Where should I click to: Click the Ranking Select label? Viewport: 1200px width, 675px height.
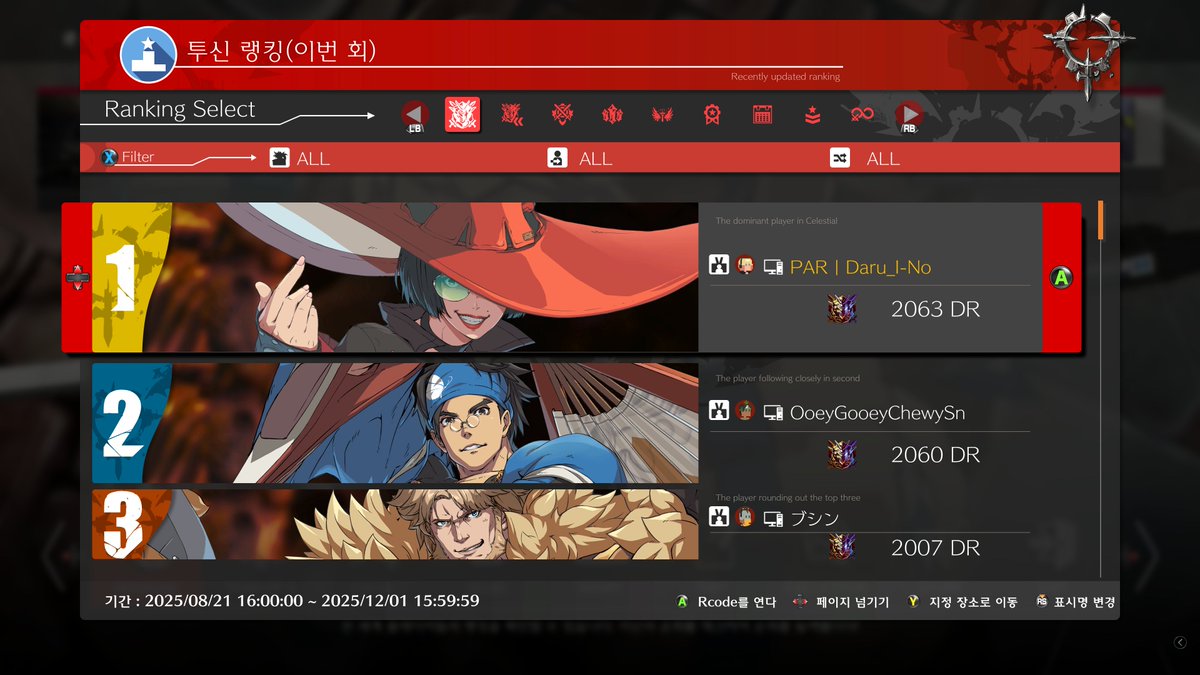[180, 109]
